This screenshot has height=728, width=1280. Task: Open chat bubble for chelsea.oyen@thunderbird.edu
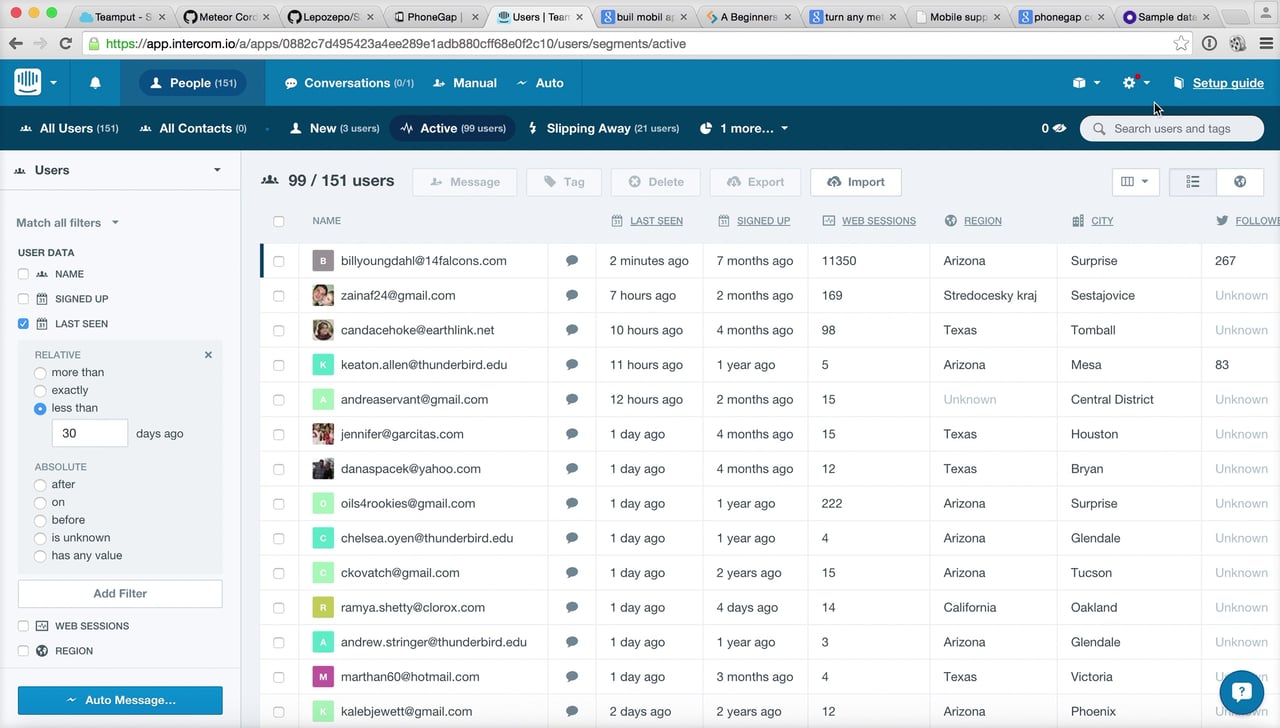(572, 538)
